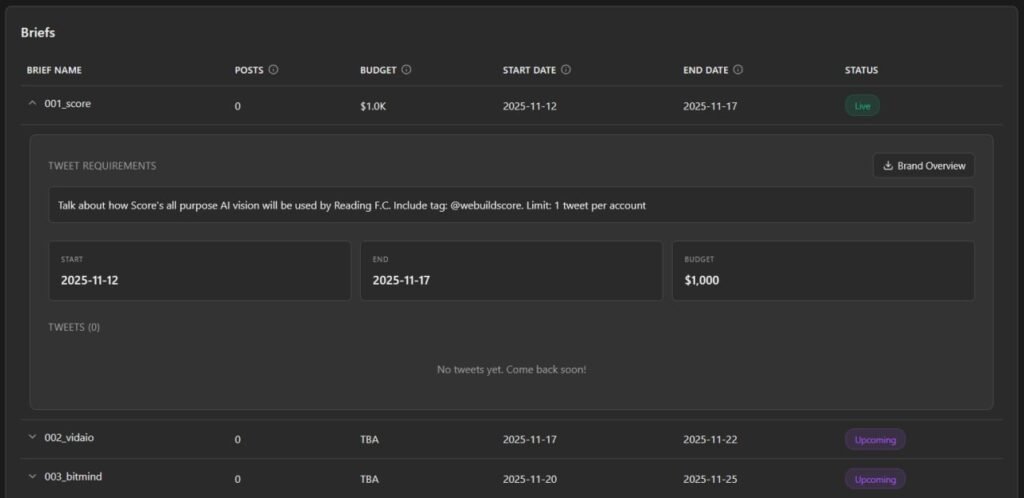Click the Budget $1,000 info card

tap(822, 270)
